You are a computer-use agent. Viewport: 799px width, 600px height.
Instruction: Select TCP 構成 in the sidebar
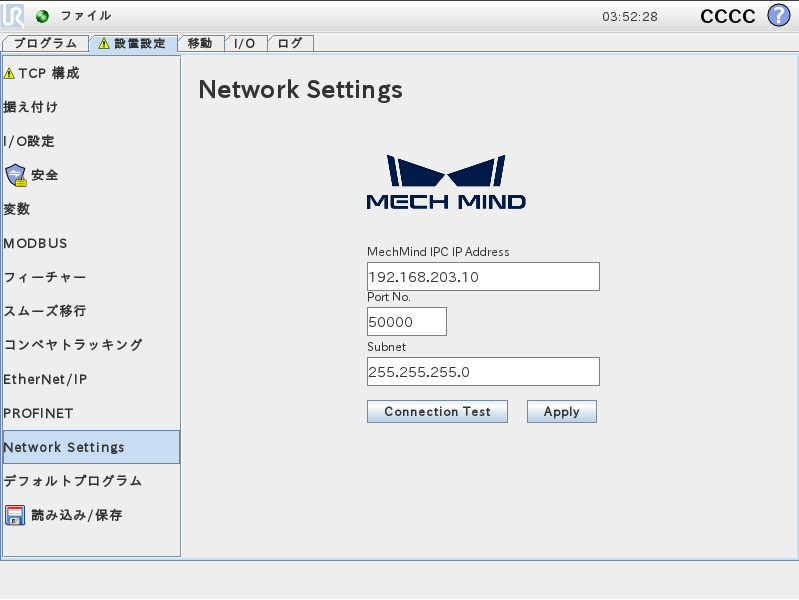point(91,73)
